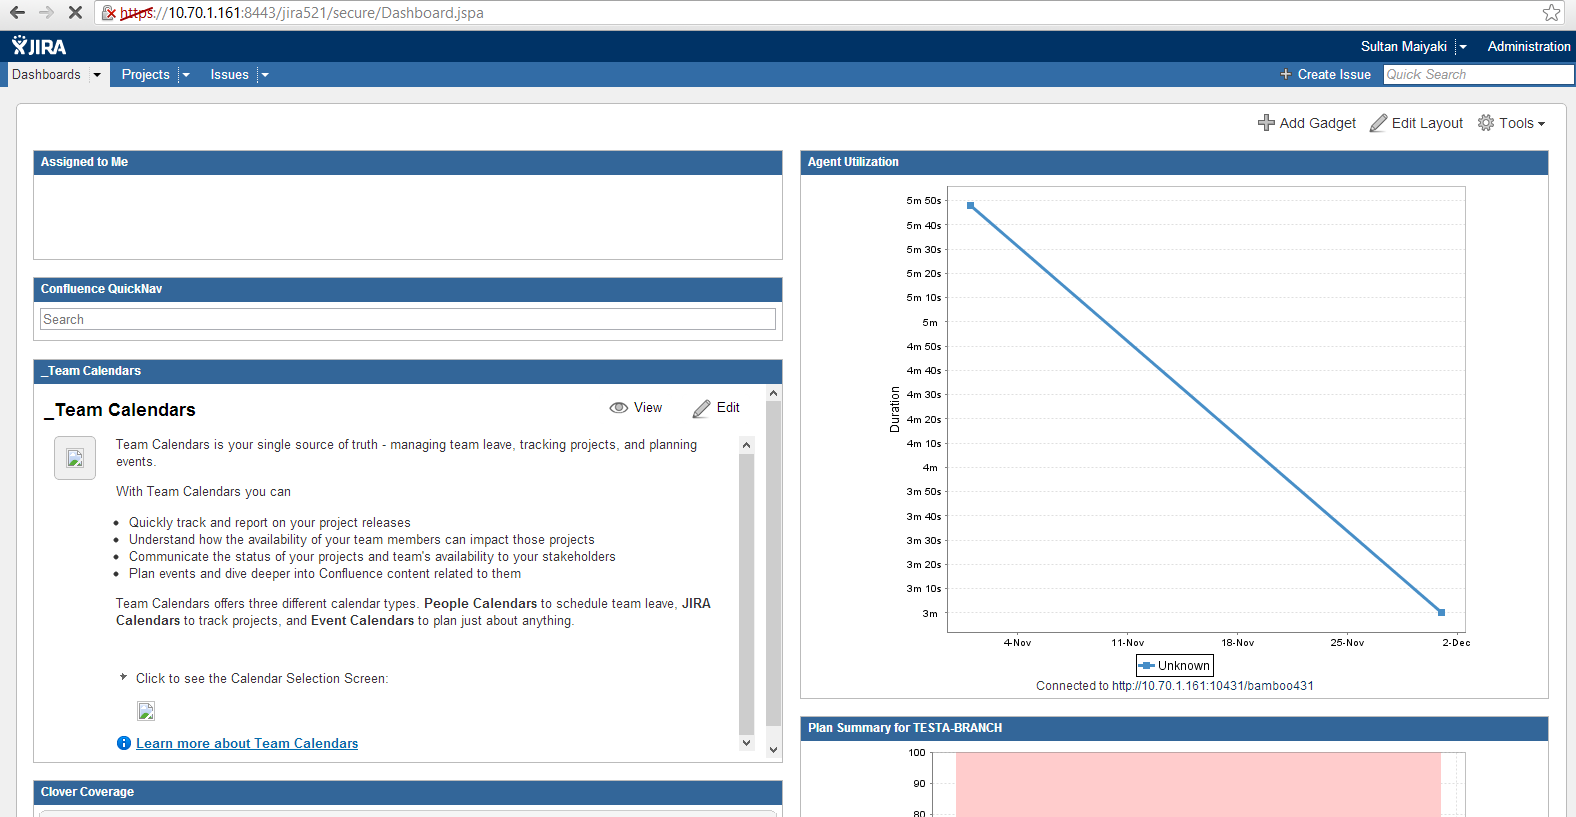Open the Issues menu

pyautogui.click(x=229, y=75)
